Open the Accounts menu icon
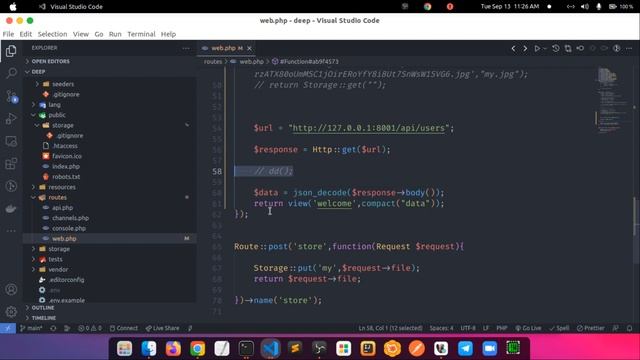 11,289
